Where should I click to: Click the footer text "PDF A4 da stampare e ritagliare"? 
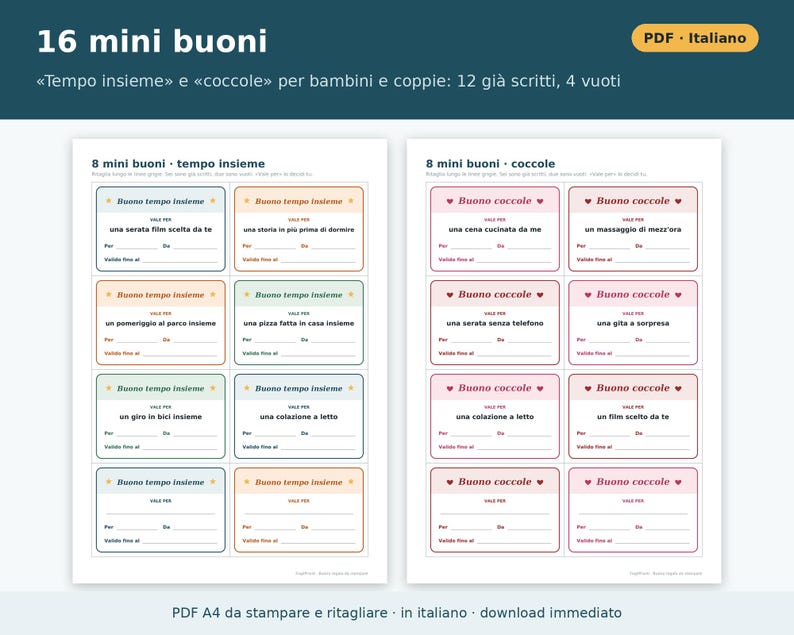point(280,613)
